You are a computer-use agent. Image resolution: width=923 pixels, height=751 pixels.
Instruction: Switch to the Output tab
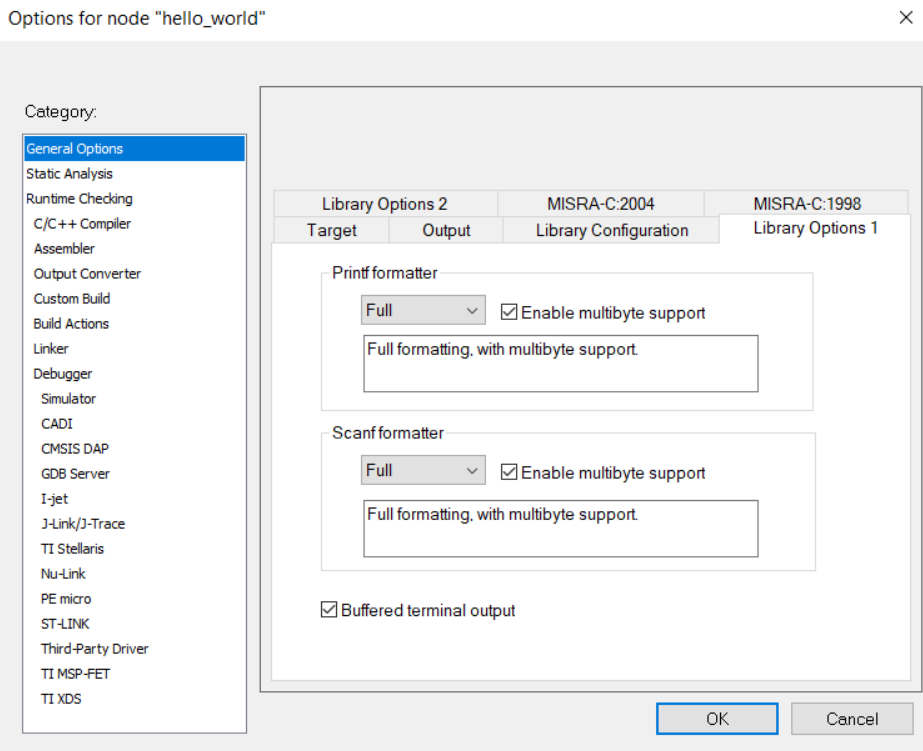point(446,230)
